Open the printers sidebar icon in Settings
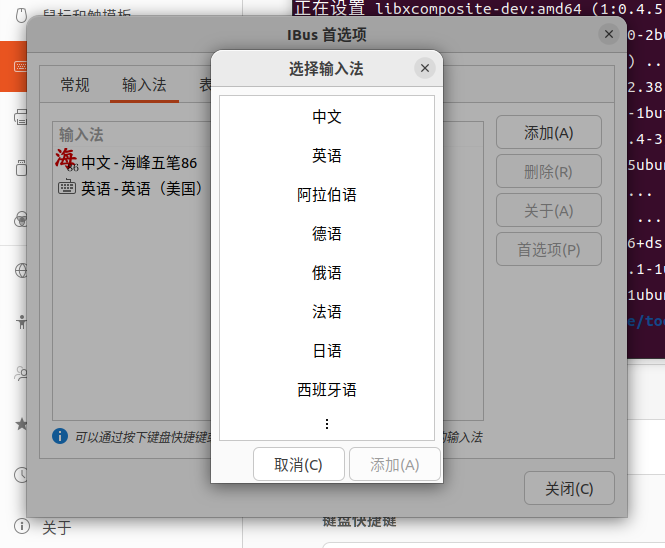665x548 pixels. coord(21,117)
